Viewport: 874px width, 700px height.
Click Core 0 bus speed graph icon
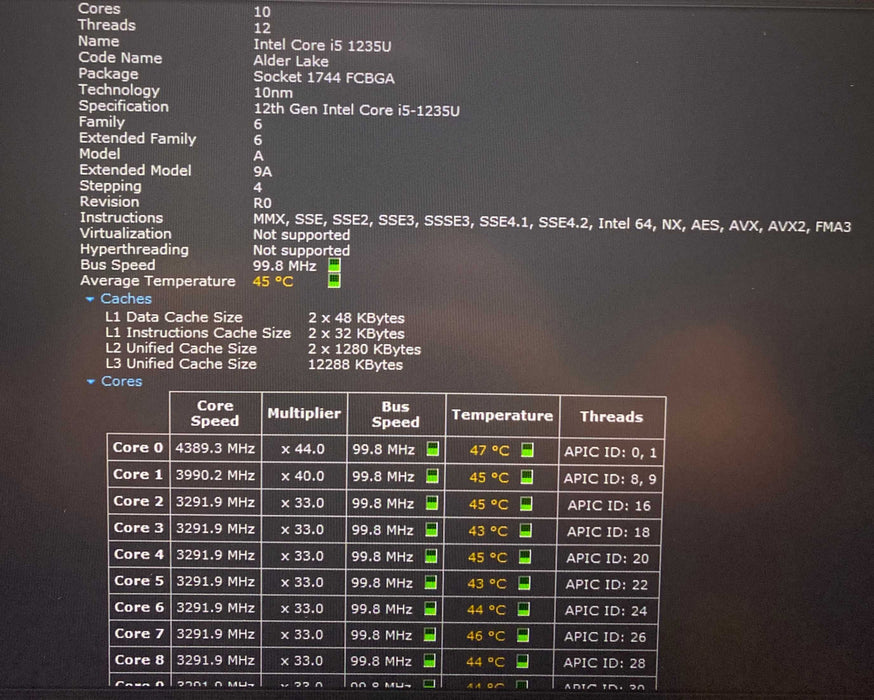433,449
